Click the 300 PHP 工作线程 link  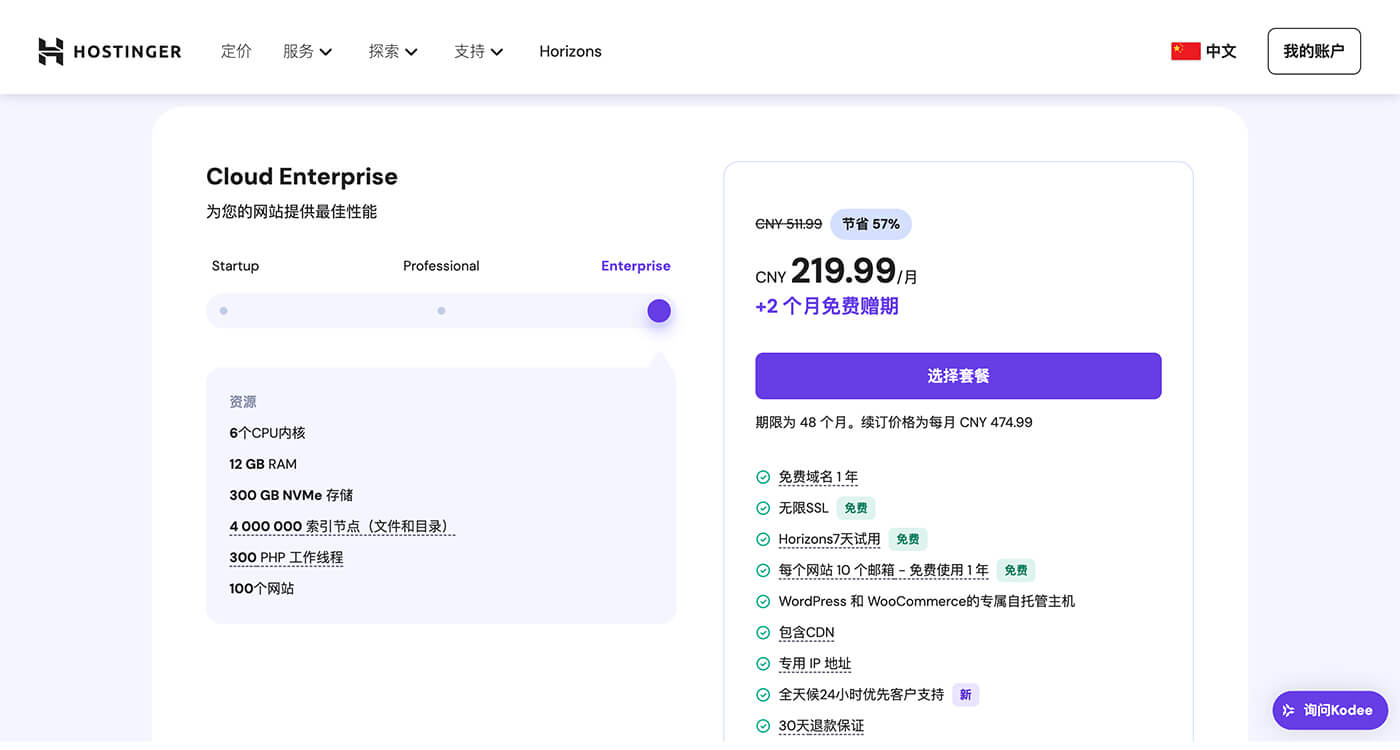pyautogui.click(x=286, y=557)
